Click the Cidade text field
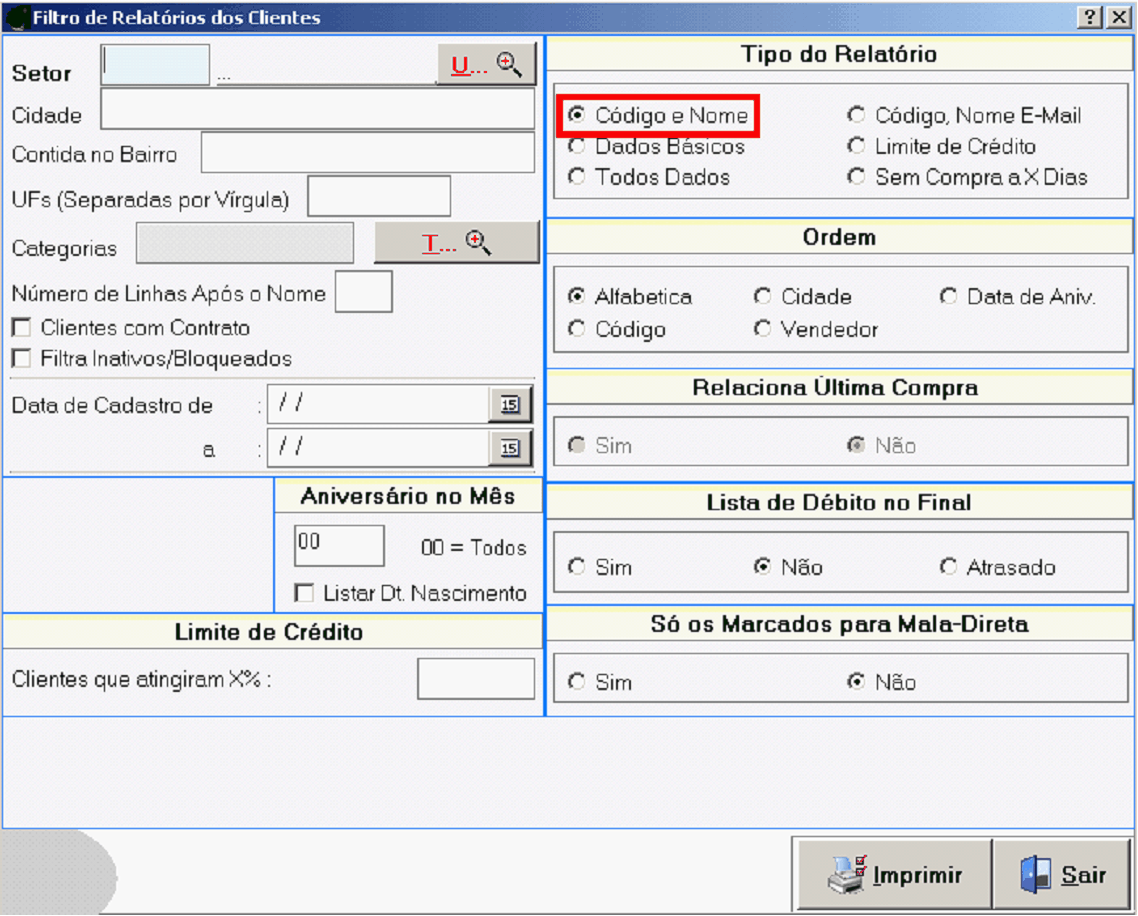 click(317, 110)
